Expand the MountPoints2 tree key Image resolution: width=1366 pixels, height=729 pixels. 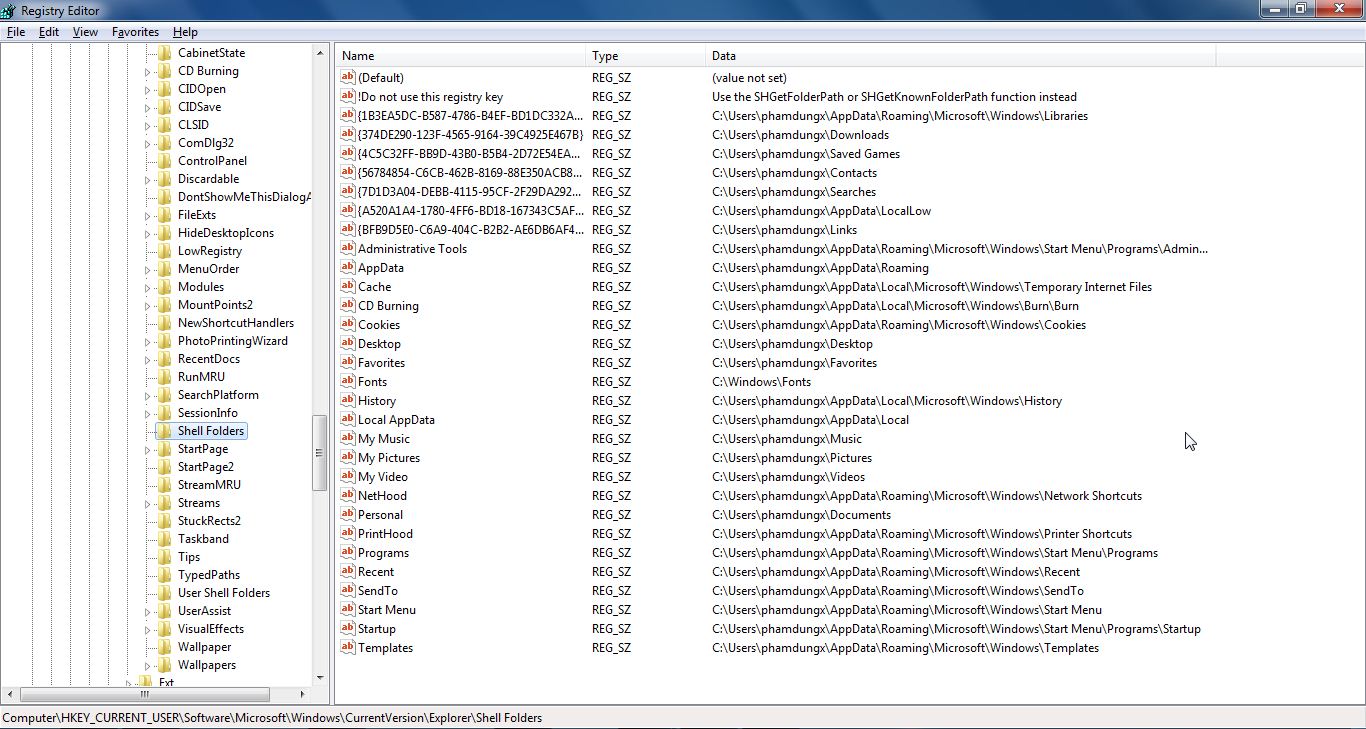(148, 306)
